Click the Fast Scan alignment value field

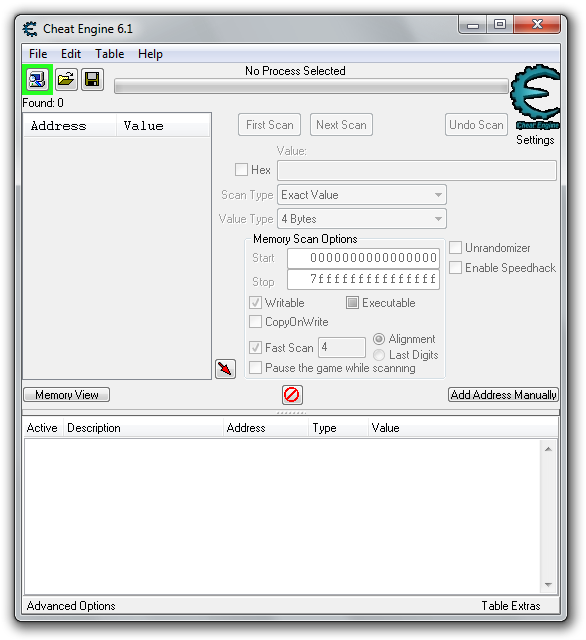pyautogui.click(x=342, y=347)
